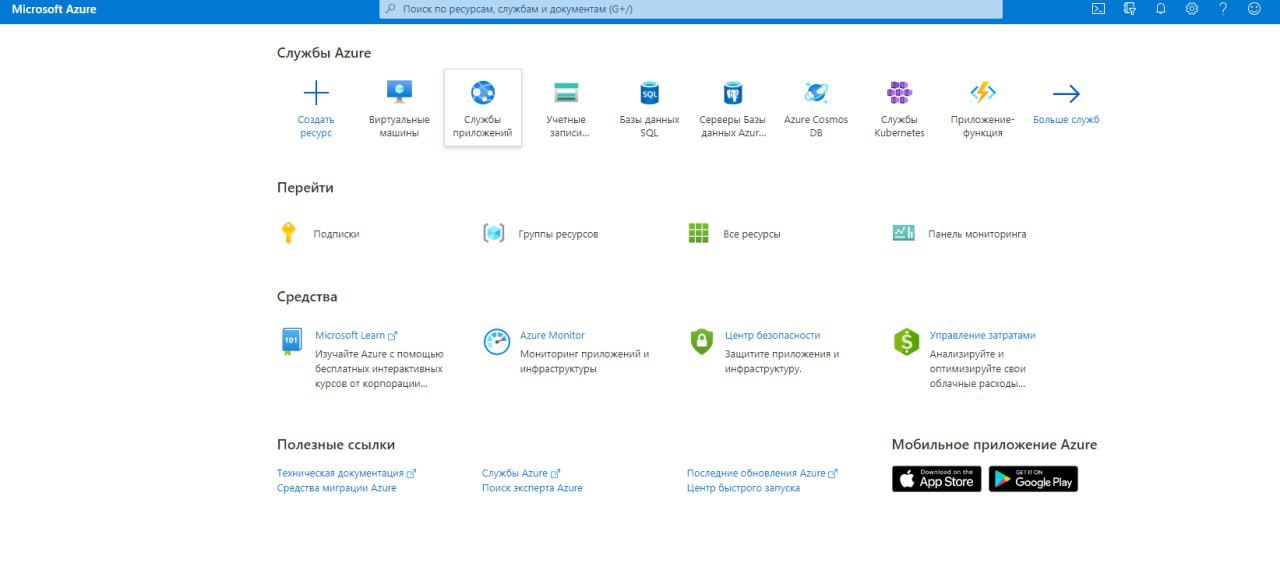Click the Больше служб arrow icon
This screenshot has height=584, width=1280.
(1066, 94)
